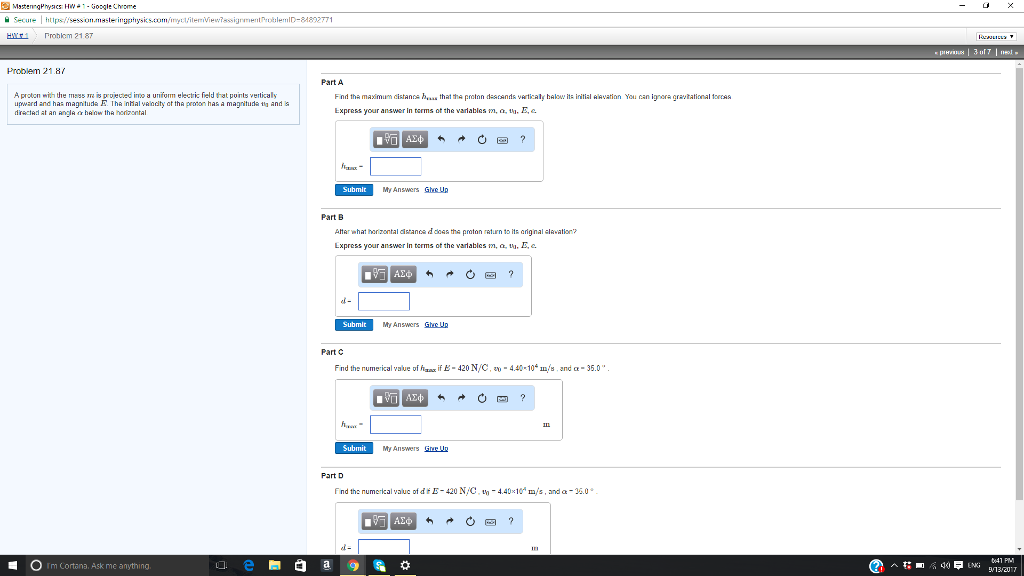Image resolution: width=1024 pixels, height=576 pixels.
Task: Submit the Part B answer
Action: tap(354, 325)
